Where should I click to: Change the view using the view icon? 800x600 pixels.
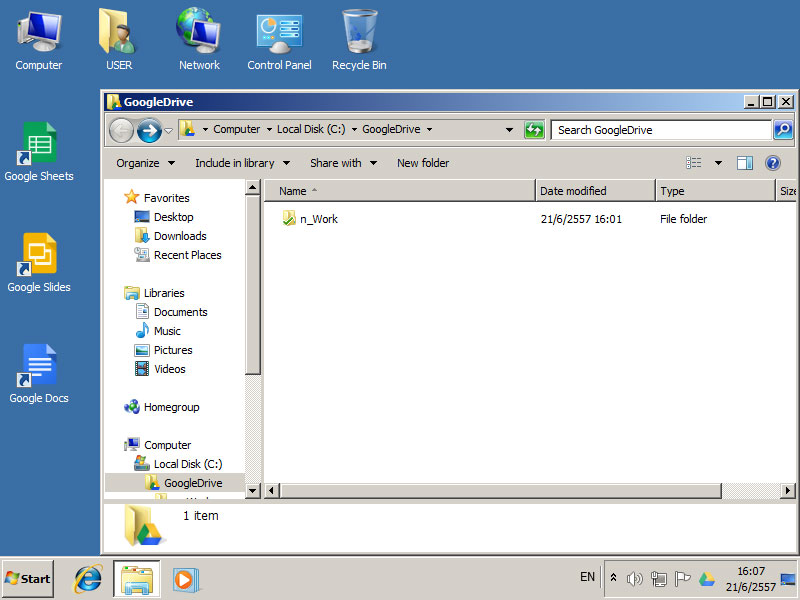coord(693,163)
